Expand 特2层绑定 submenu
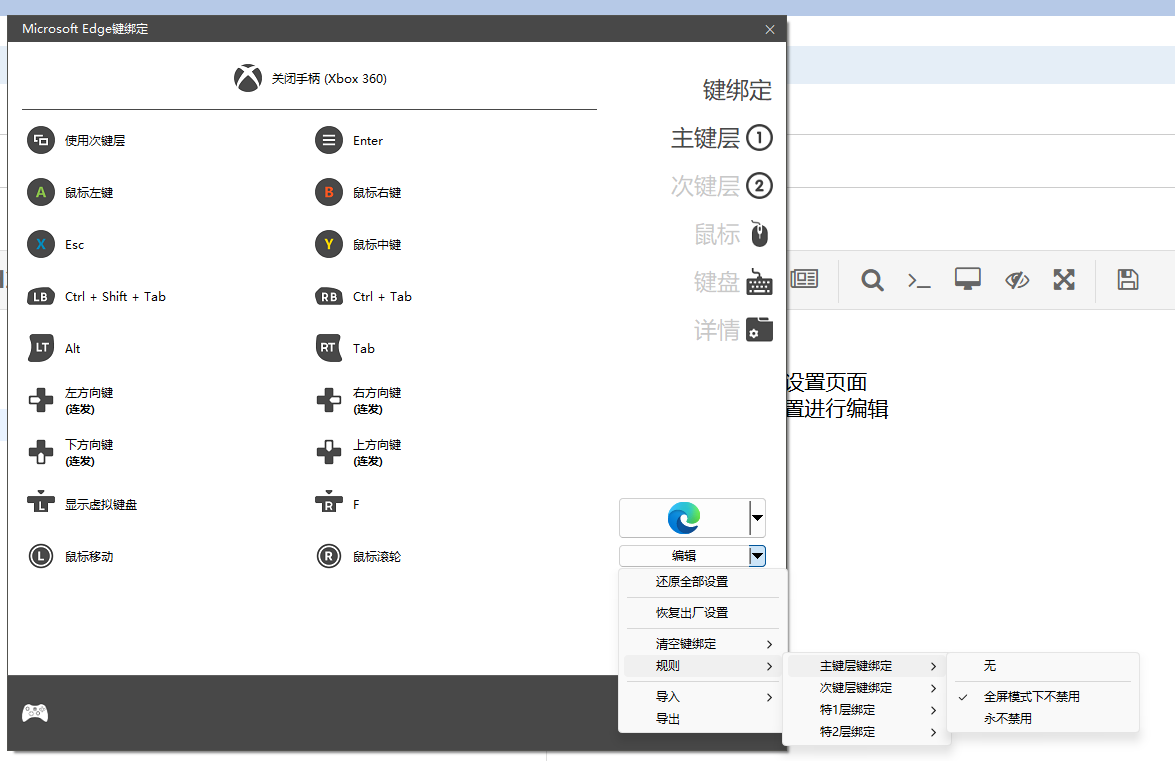The image size is (1175, 761). pos(866,732)
